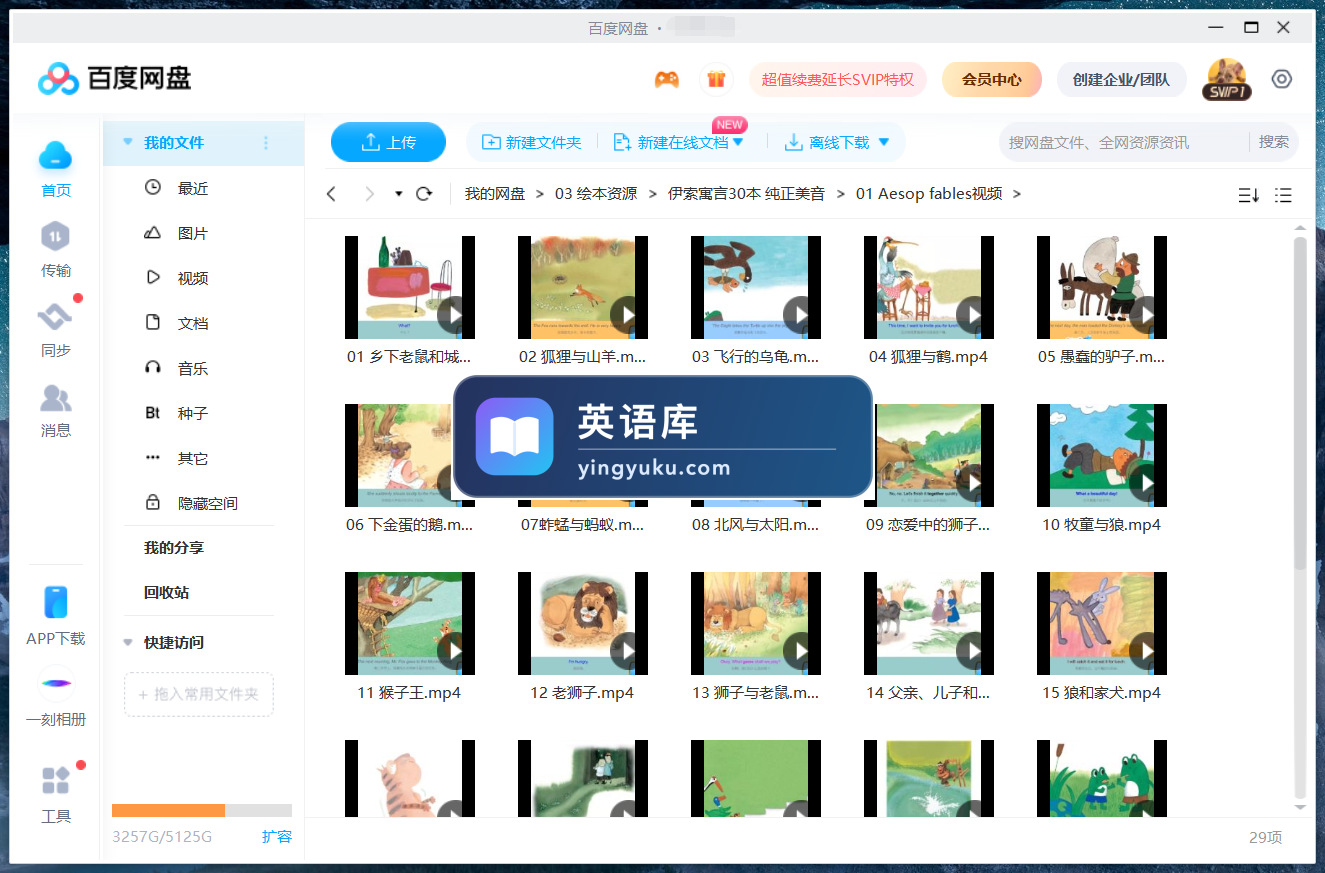The image size is (1325, 873).
Task: Click the scrollbar down arrow
Action: (x=1300, y=806)
